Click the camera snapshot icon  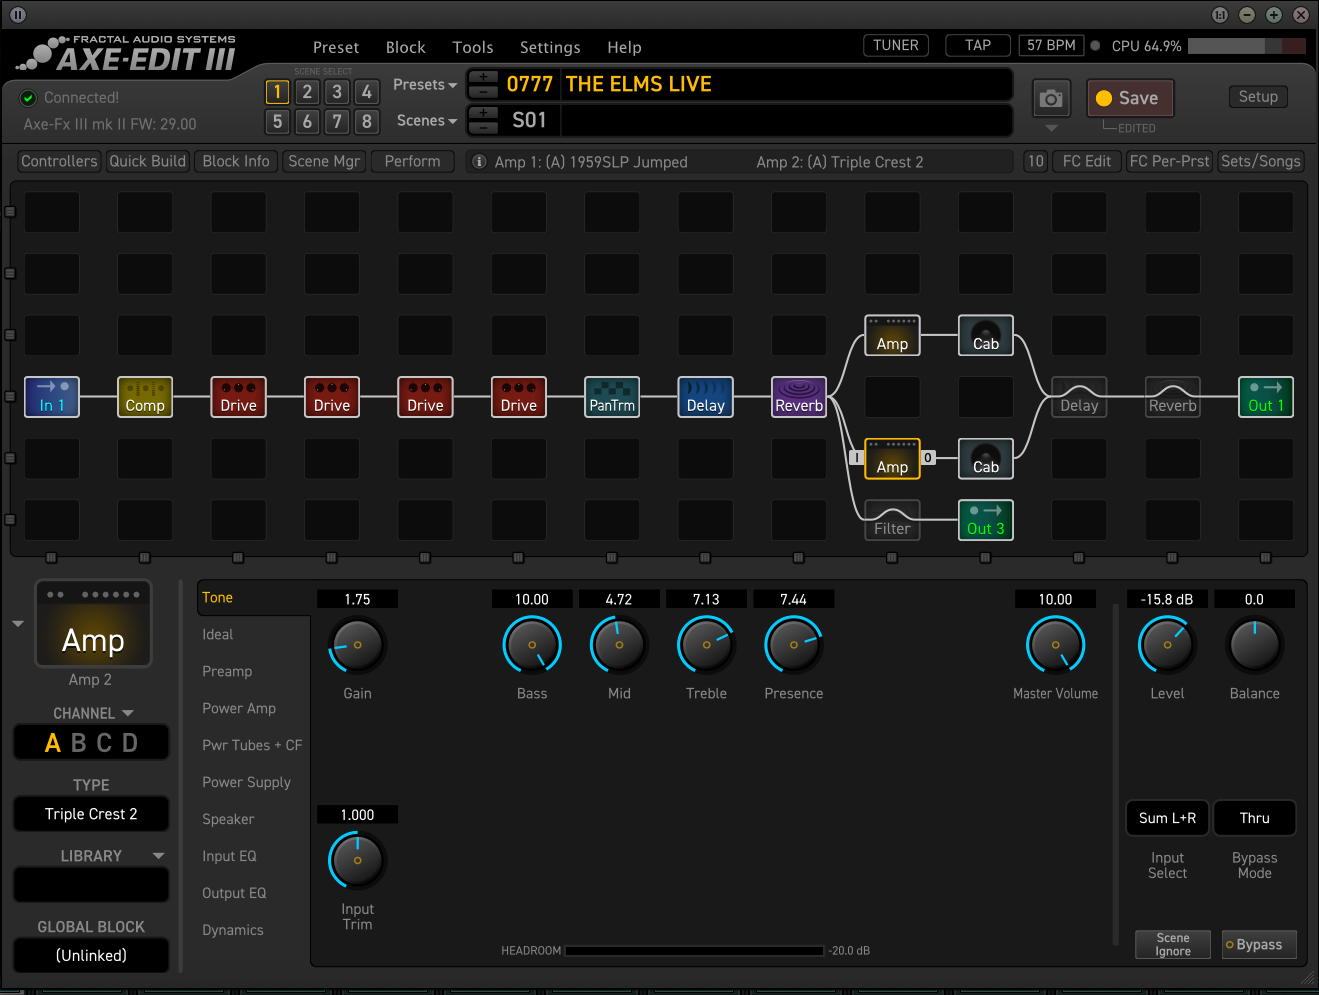tap(1051, 99)
